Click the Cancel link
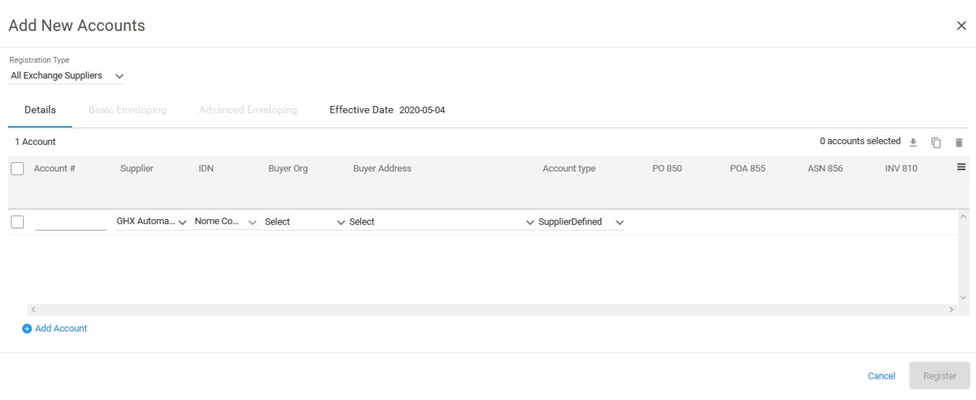 (x=881, y=376)
